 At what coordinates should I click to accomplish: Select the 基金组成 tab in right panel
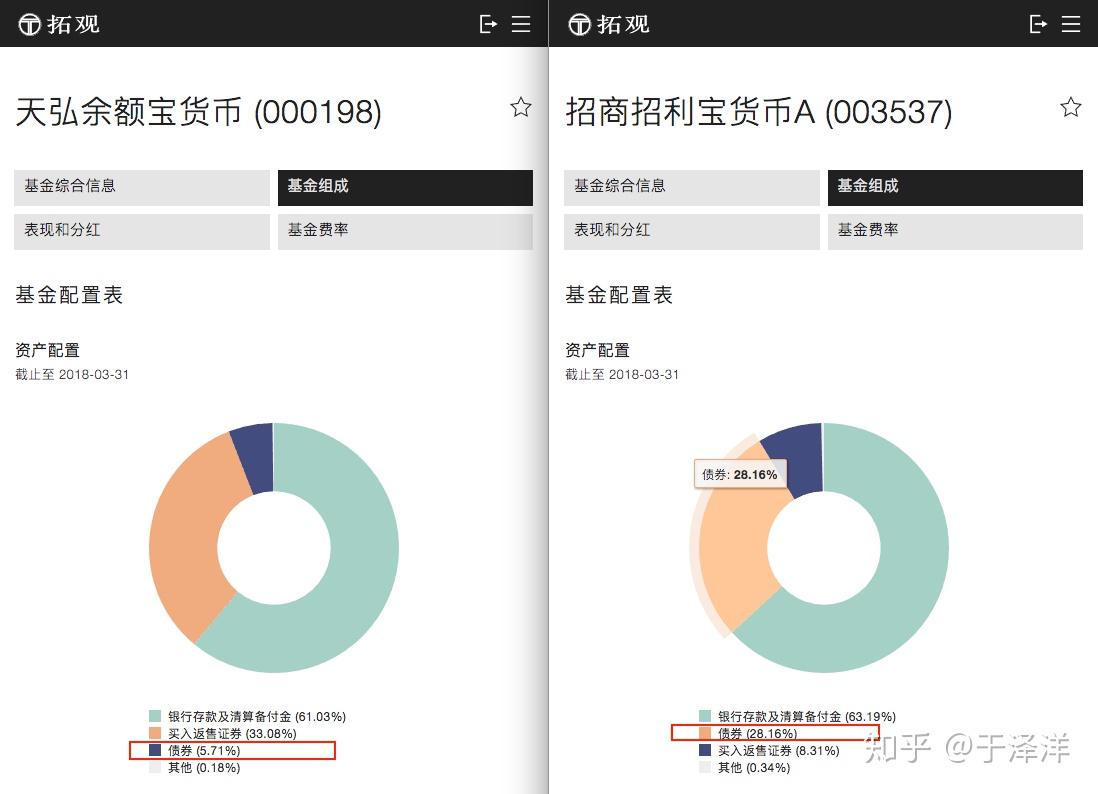tap(955, 187)
